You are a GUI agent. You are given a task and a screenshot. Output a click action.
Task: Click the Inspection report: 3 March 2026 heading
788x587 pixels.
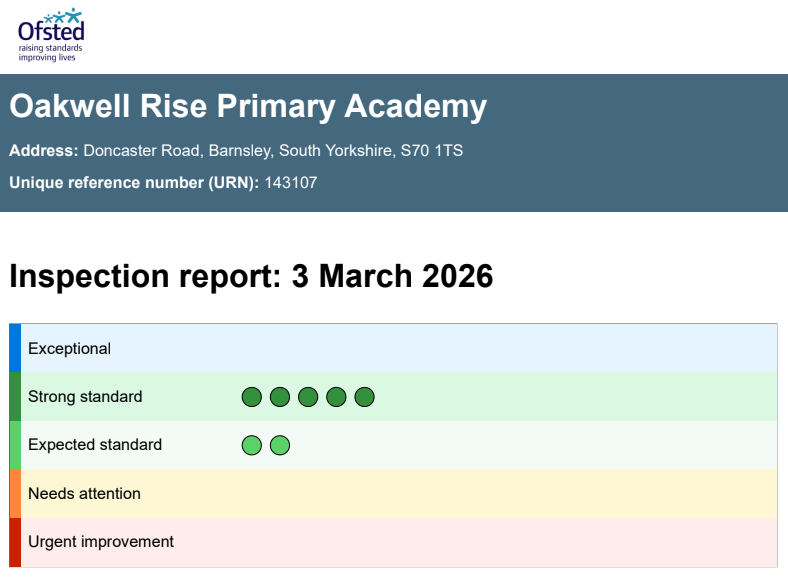click(251, 276)
